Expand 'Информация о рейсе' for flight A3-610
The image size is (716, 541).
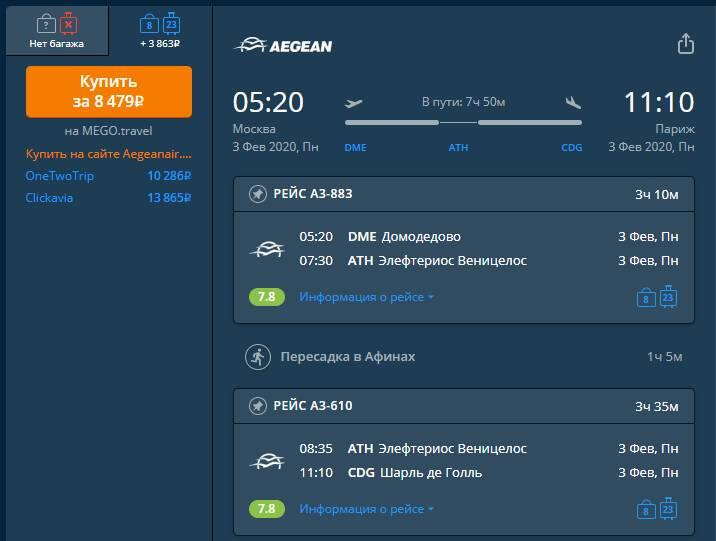[x=366, y=509]
